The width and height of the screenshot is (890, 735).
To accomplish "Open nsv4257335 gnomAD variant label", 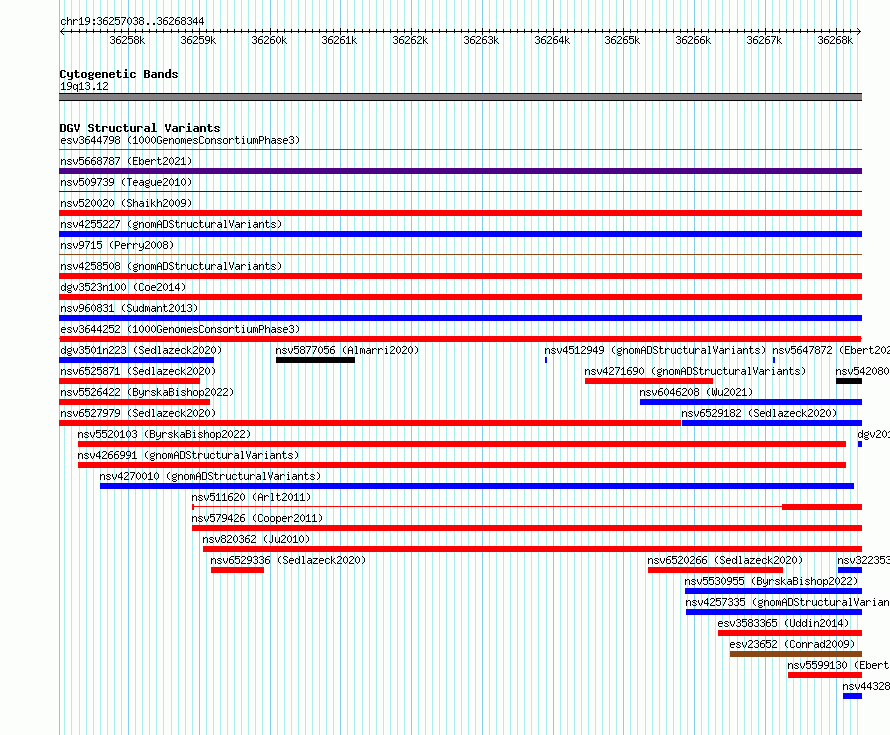I will 787,602.
